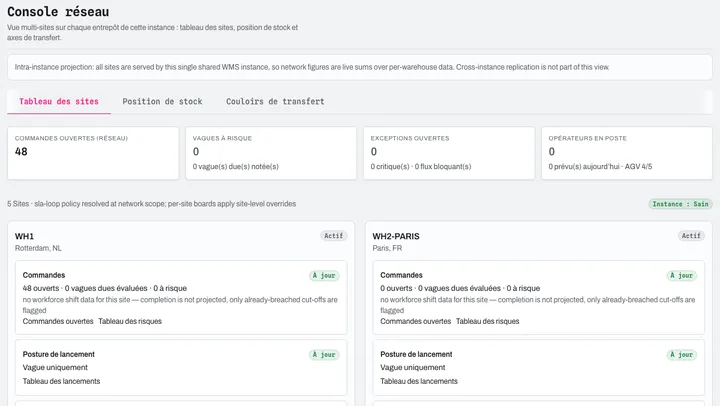This screenshot has width=720, height=406.
Task: Click the Paris, FR location text
Action: [x=387, y=248]
